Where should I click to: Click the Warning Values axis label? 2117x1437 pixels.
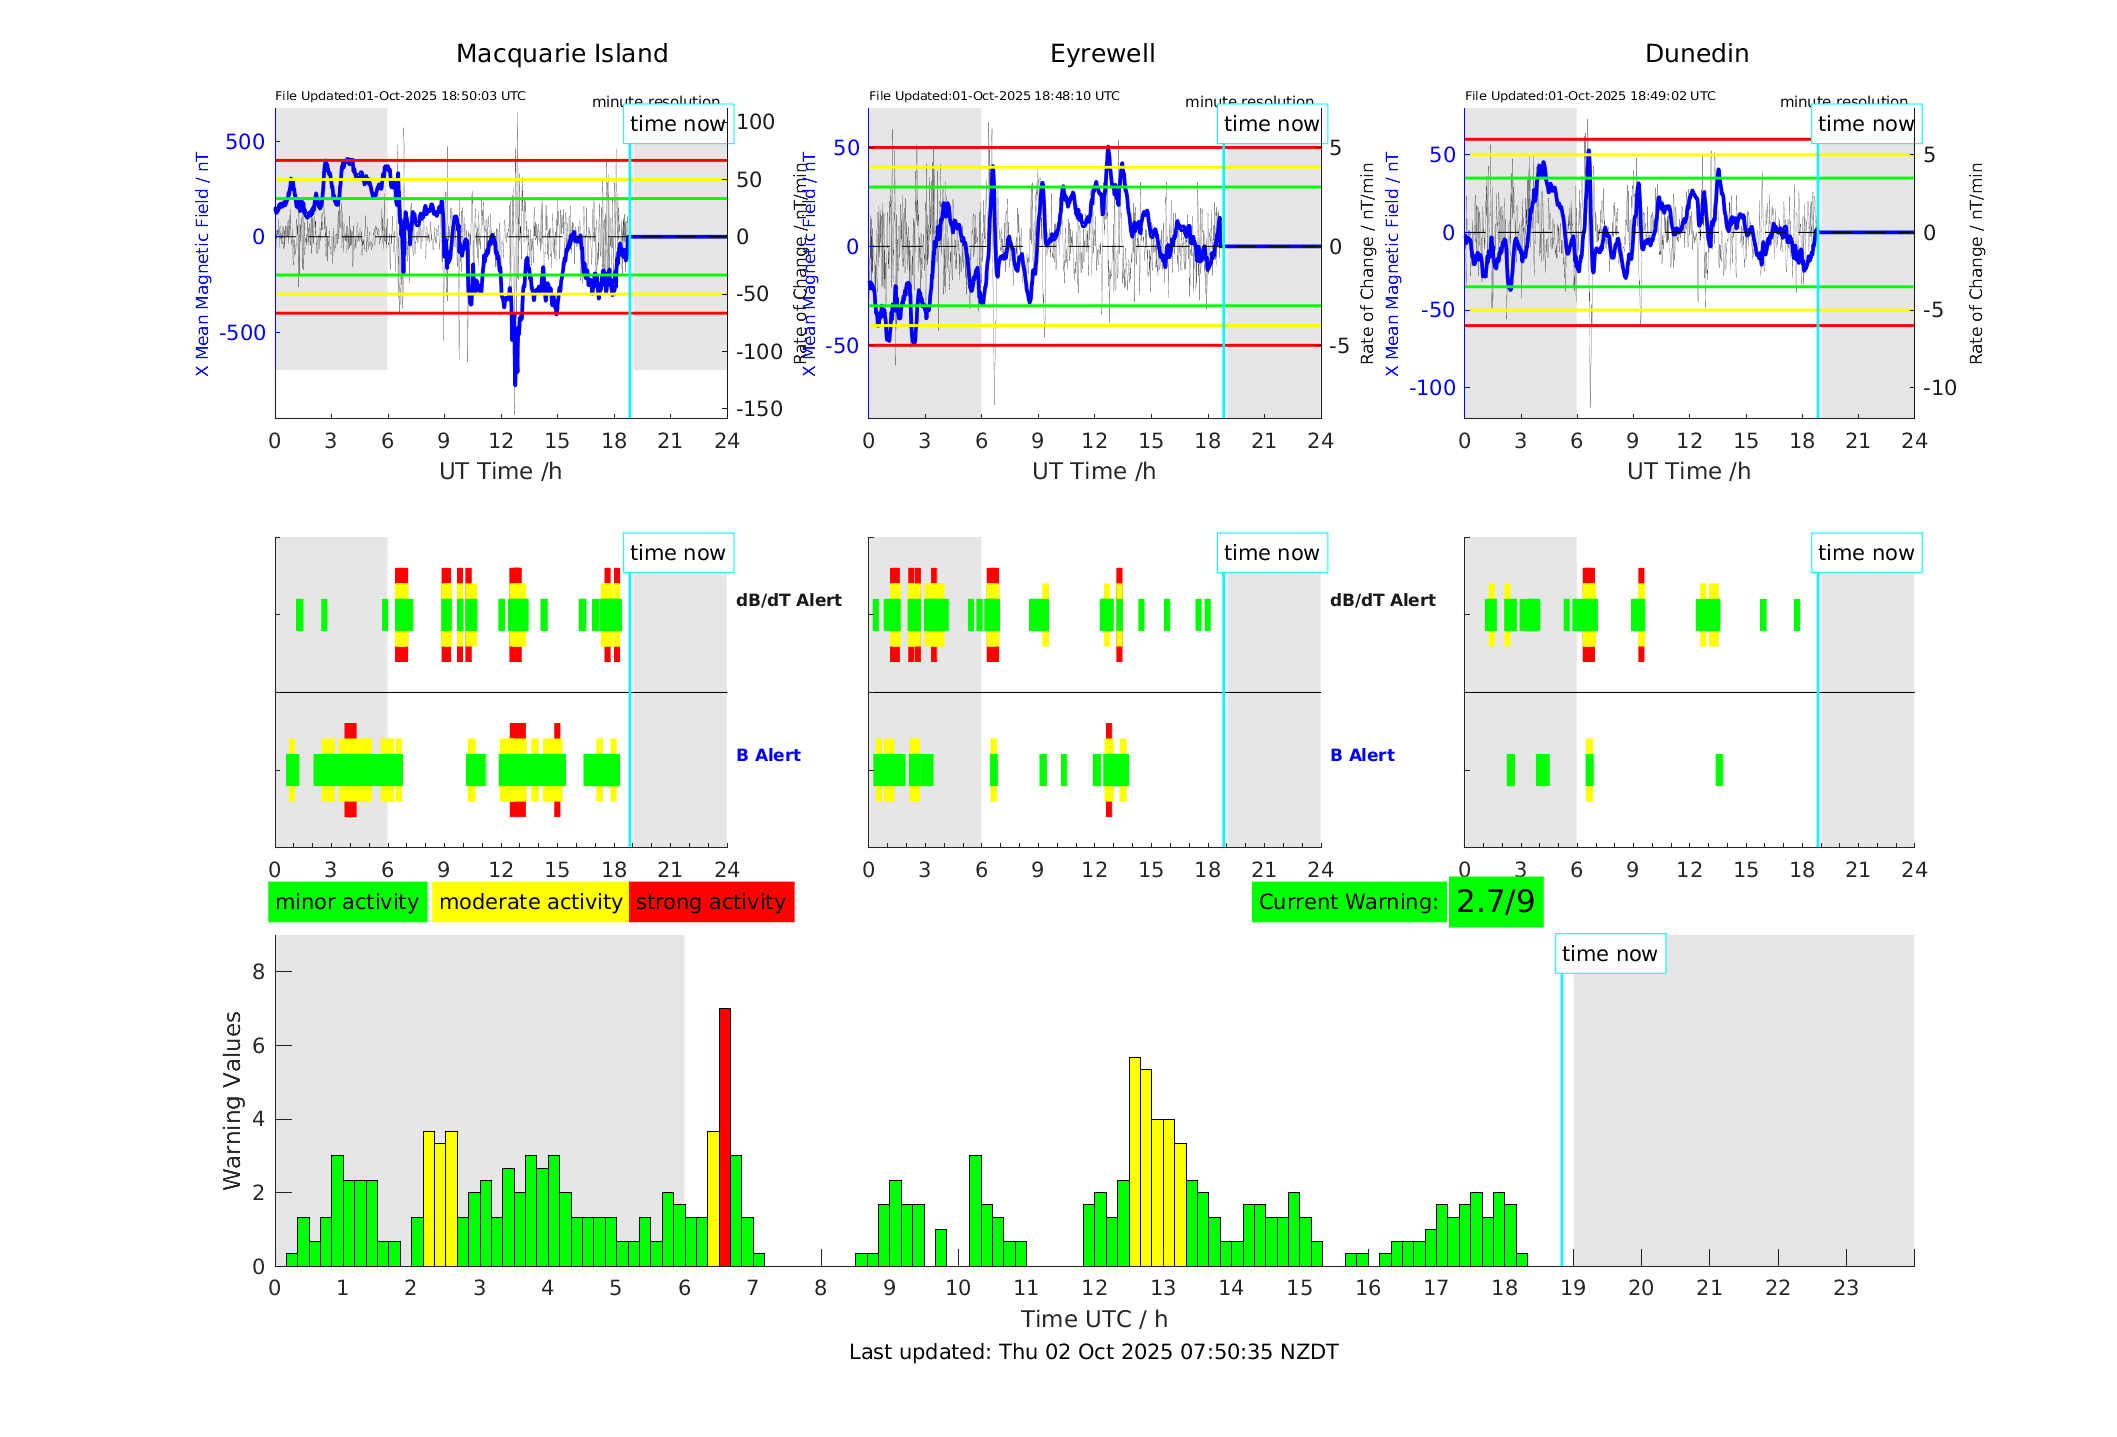pos(233,1100)
